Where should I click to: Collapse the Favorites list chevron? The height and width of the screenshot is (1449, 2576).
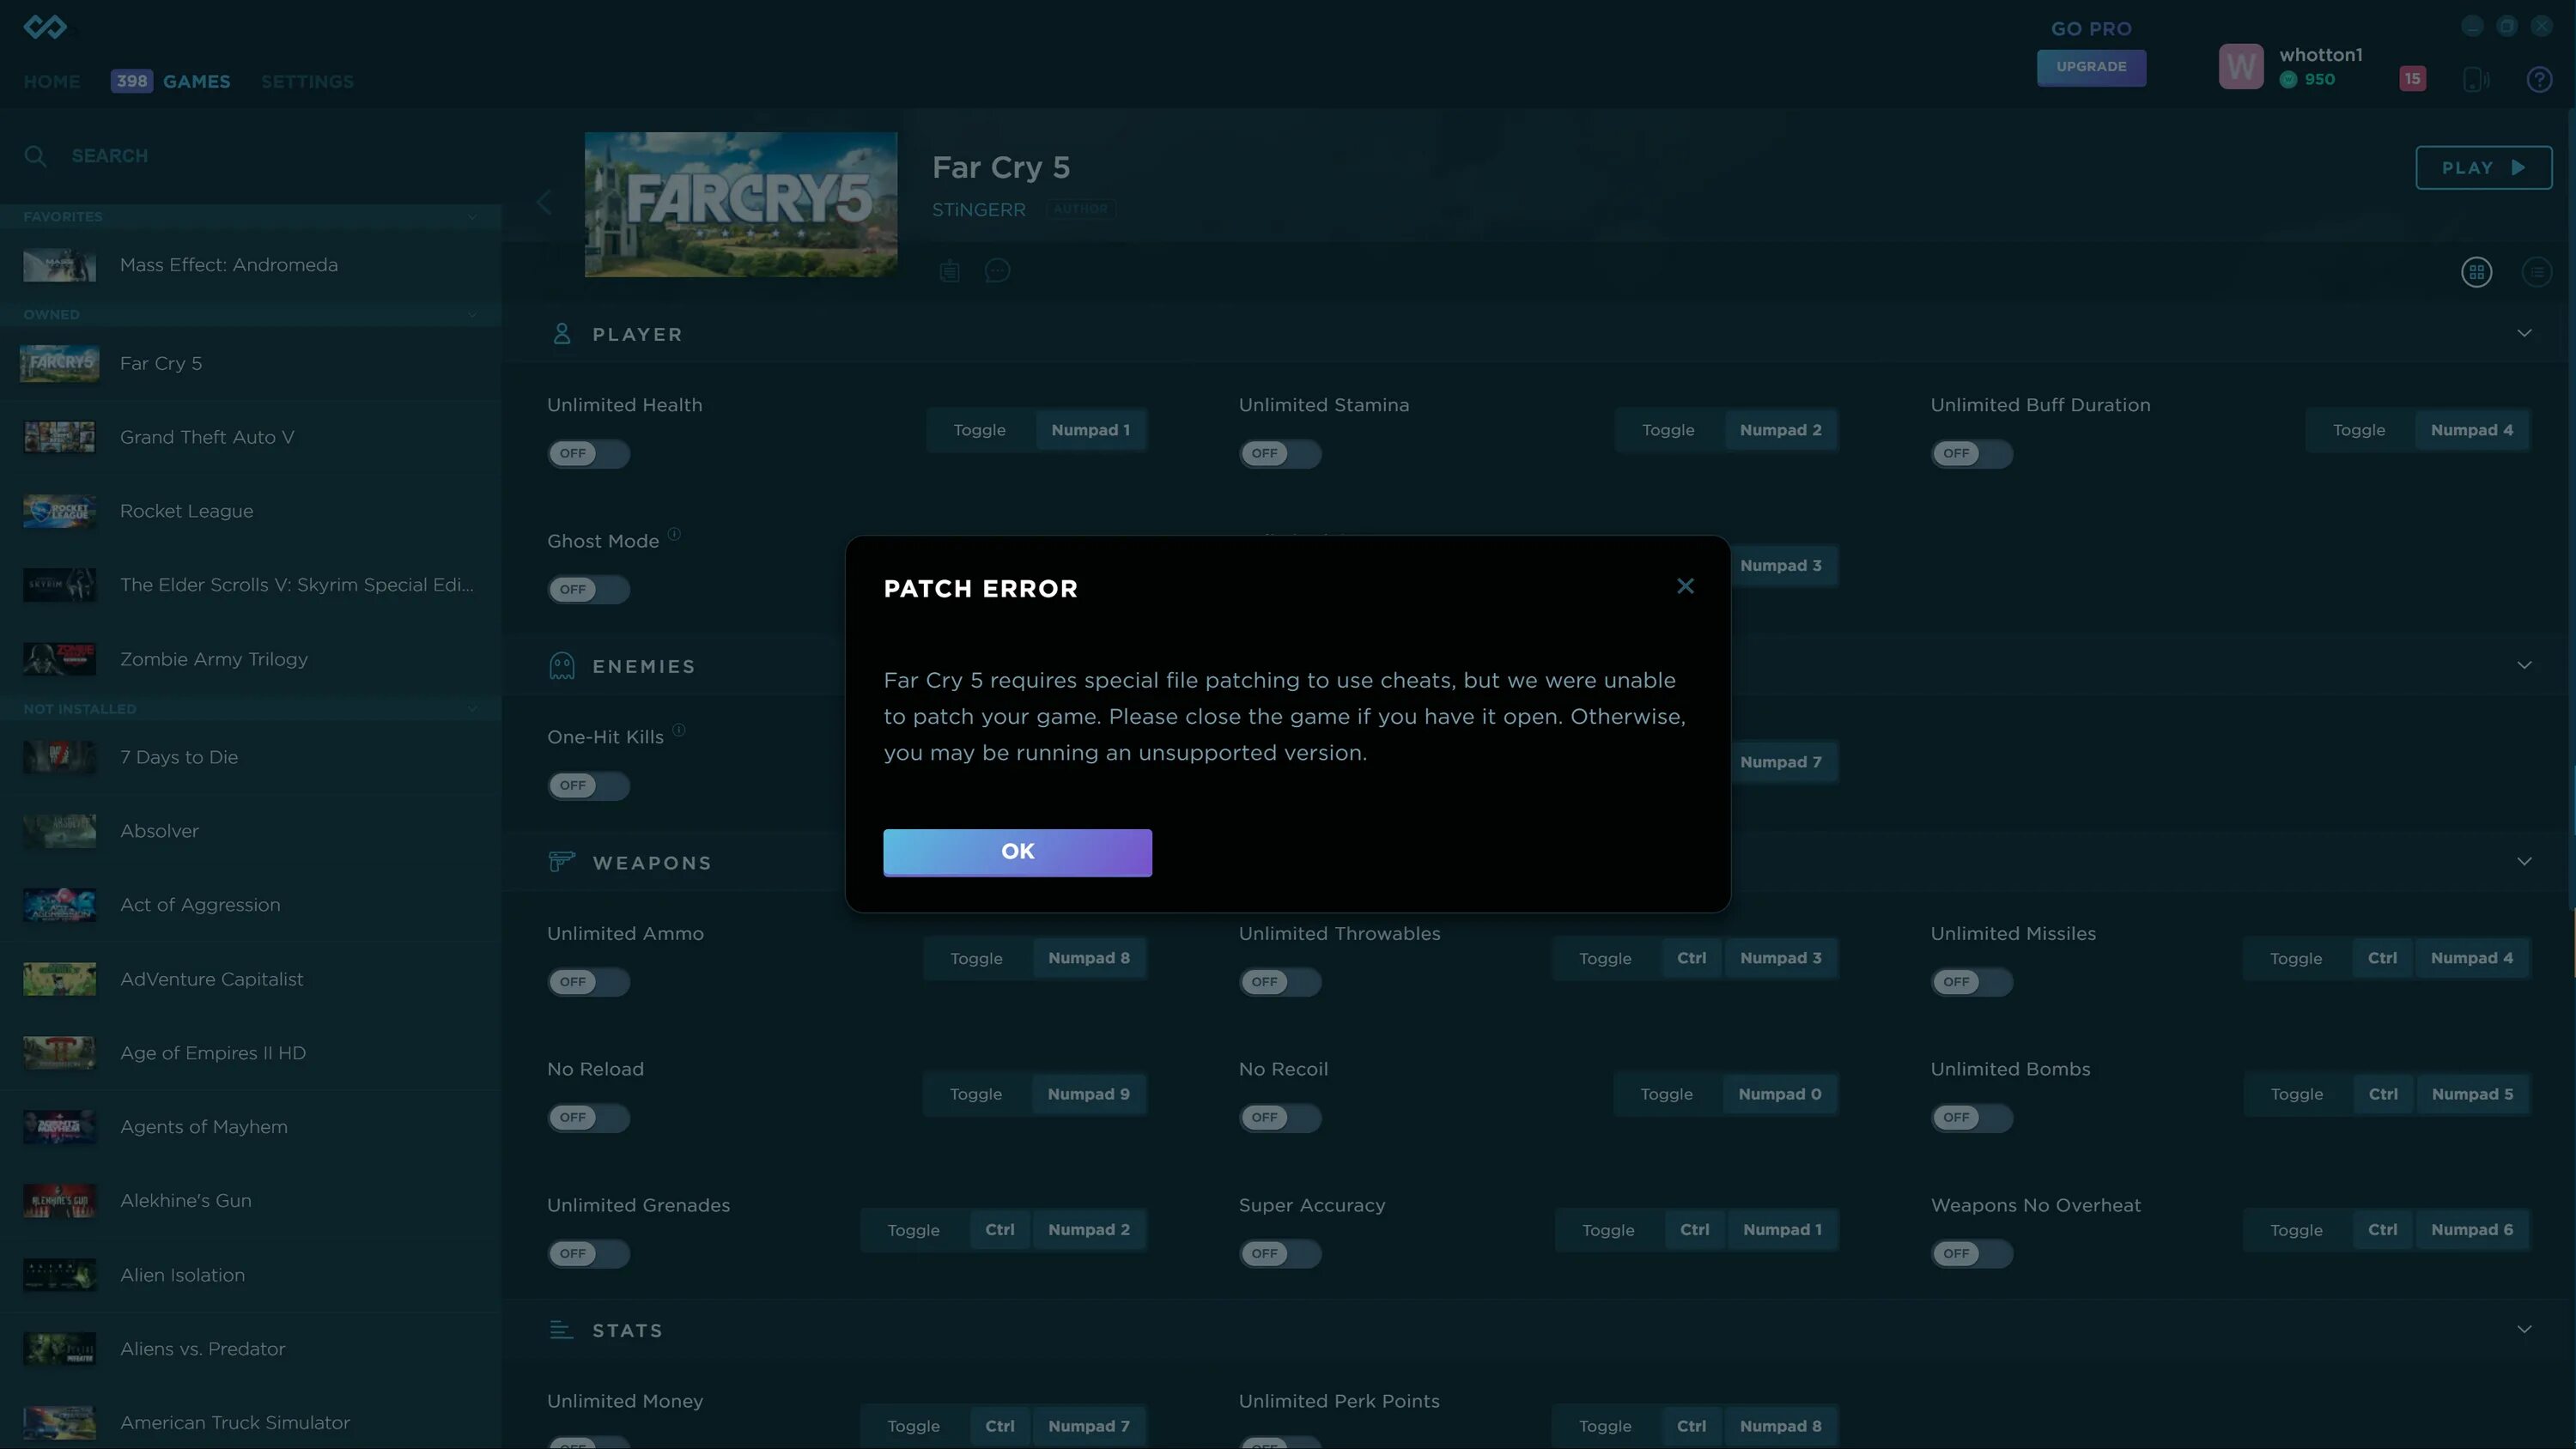(x=472, y=217)
